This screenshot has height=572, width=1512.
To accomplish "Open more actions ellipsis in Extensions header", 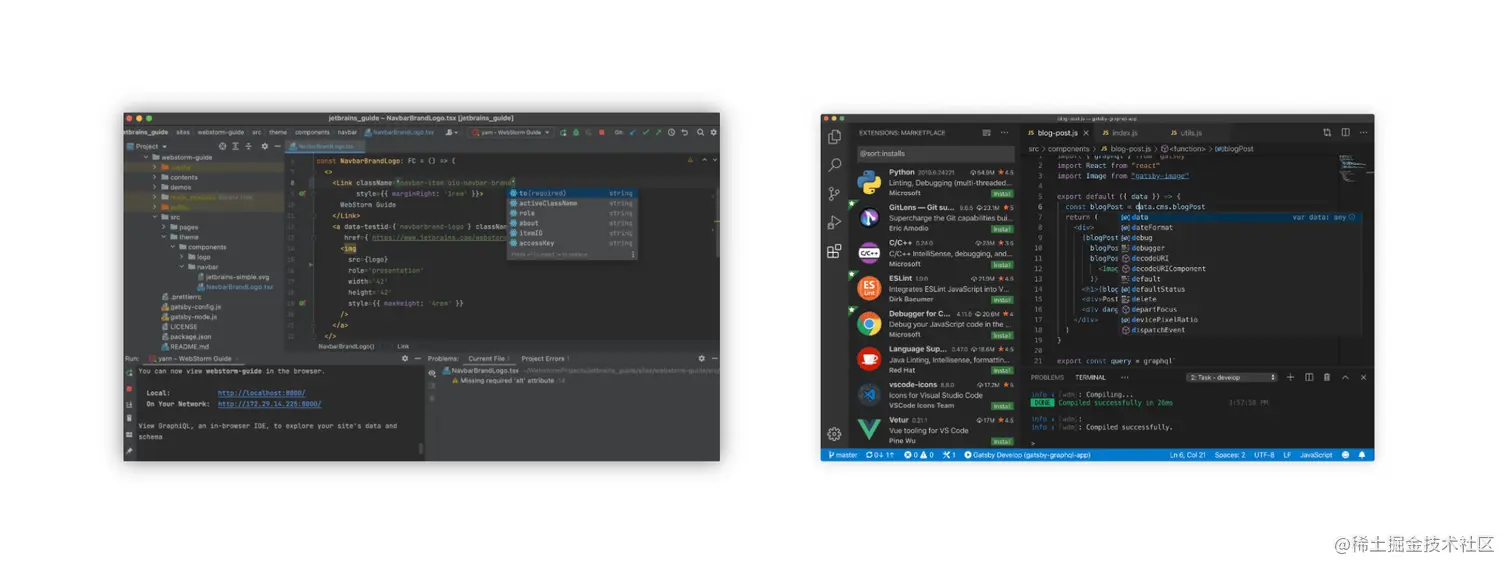I will tap(1004, 132).
